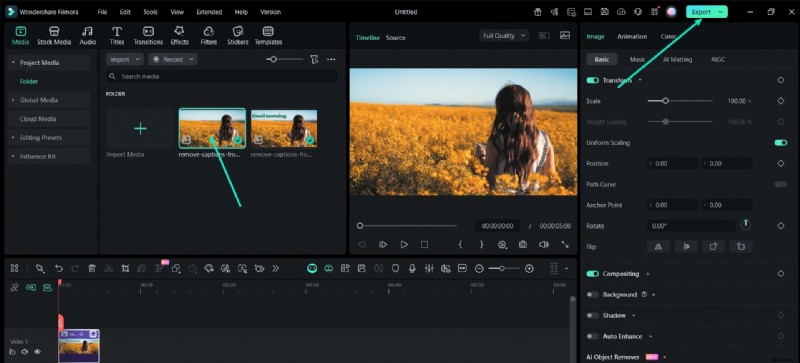Viewport: 800px width, 363px height.
Task: Switch to the Animation tab
Action: 632,37
